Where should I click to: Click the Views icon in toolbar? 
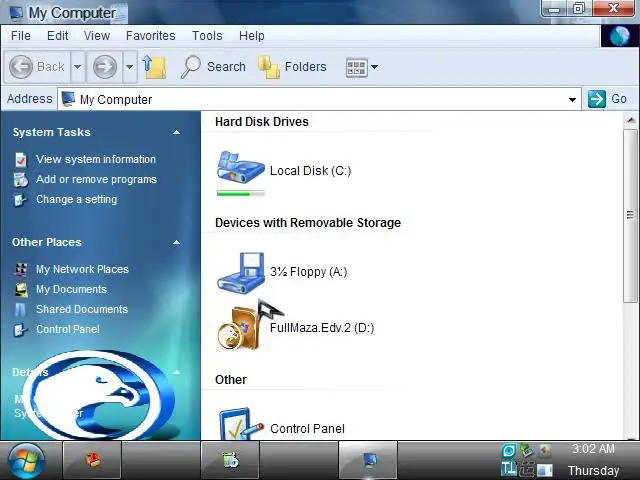tap(356, 67)
